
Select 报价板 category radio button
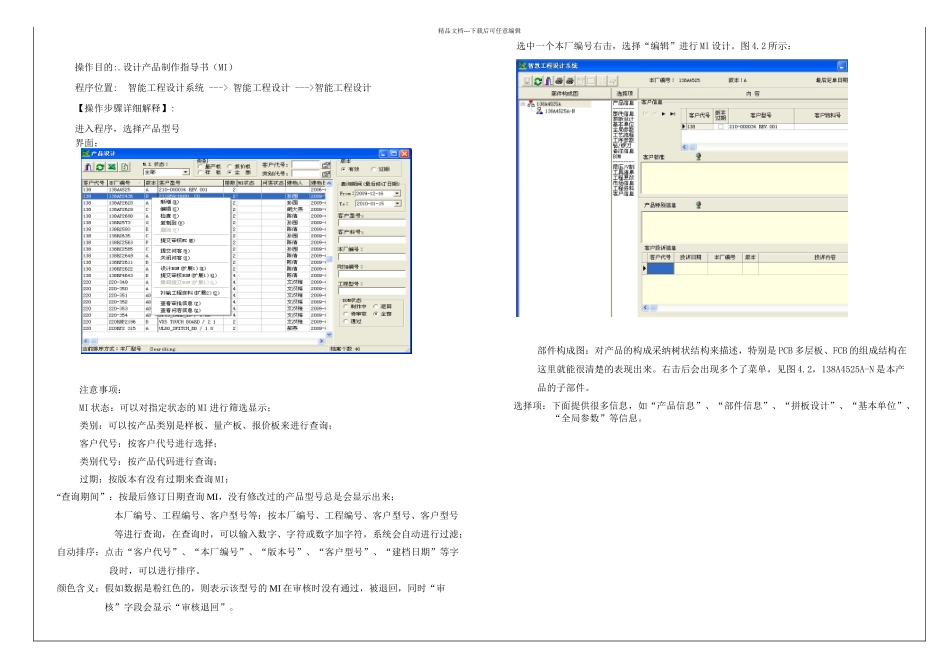pos(230,167)
